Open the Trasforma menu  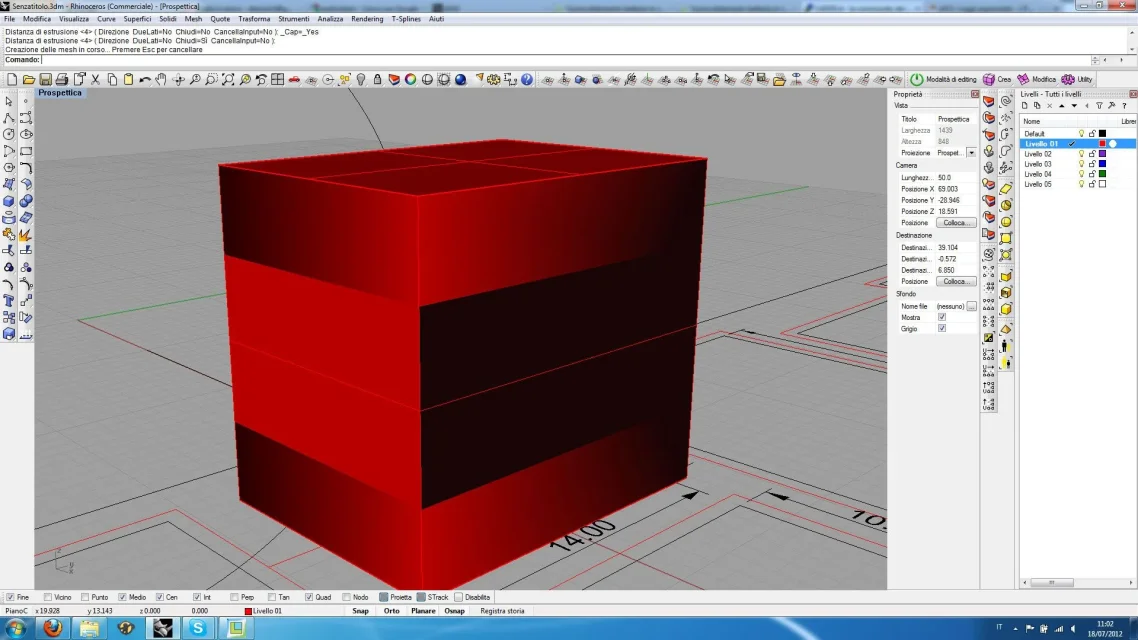[x=254, y=19]
